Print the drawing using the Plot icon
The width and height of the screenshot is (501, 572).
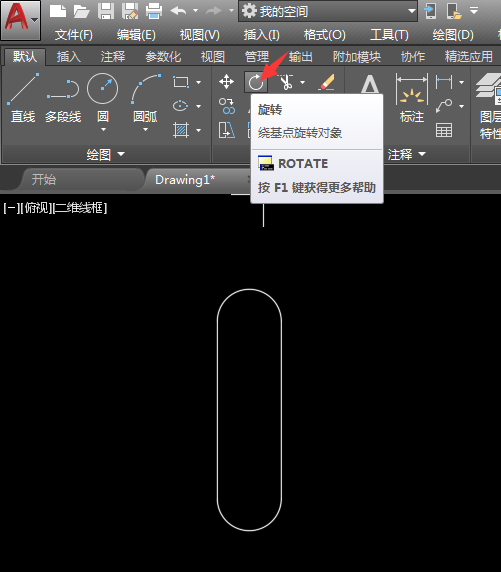[154, 11]
